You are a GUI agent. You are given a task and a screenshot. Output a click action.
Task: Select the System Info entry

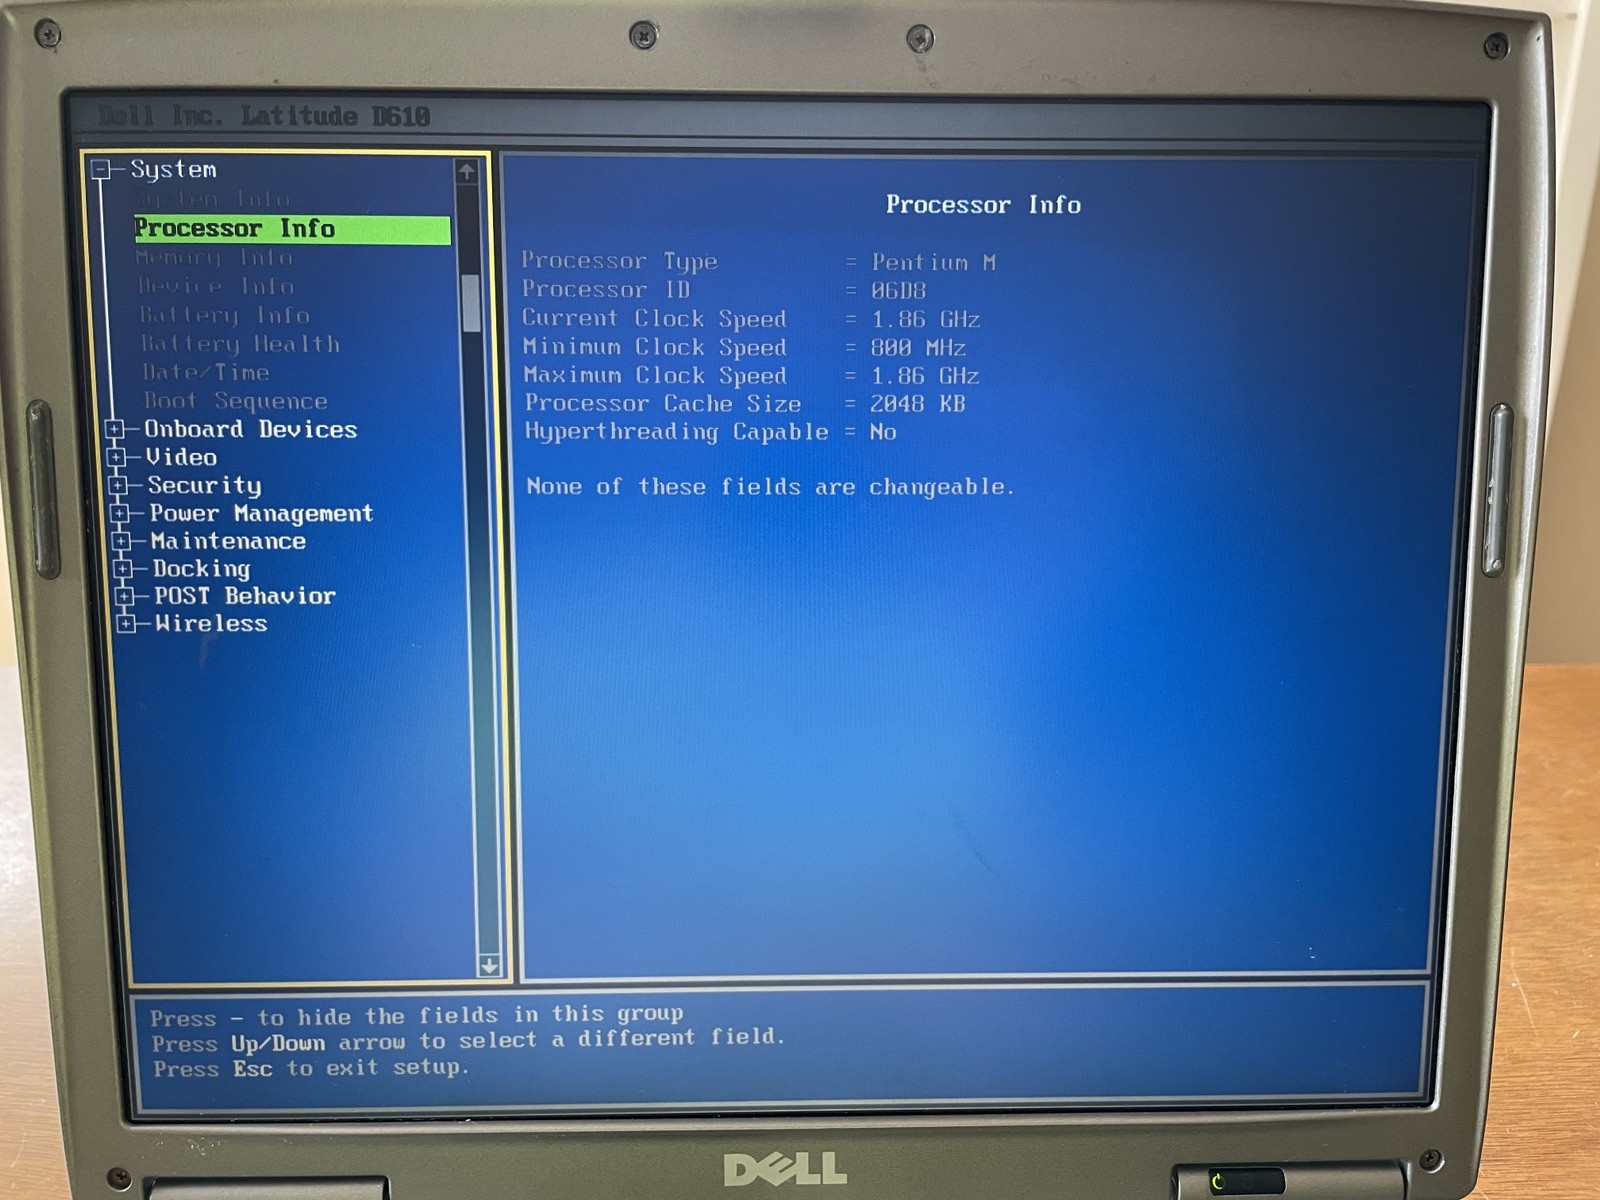[x=212, y=199]
